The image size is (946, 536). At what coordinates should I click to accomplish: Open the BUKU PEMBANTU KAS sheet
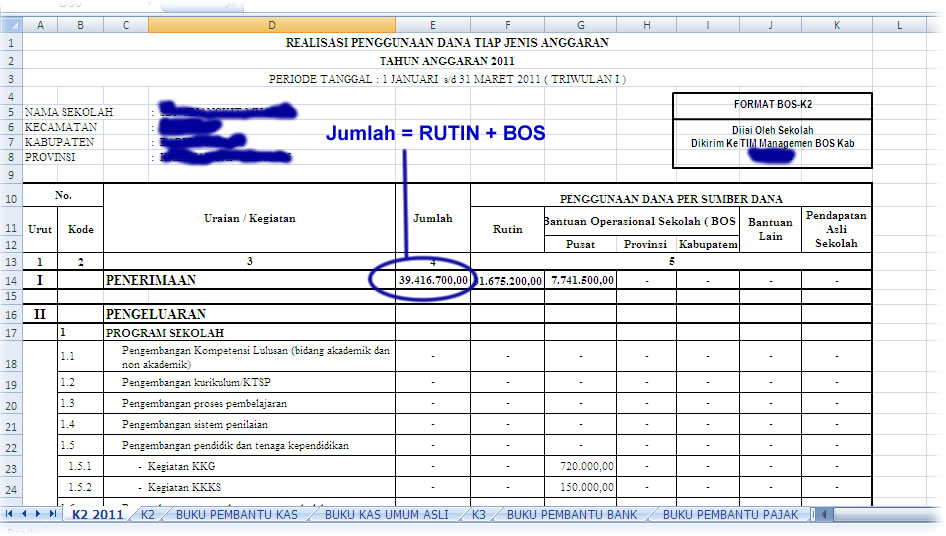coord(236,514)
